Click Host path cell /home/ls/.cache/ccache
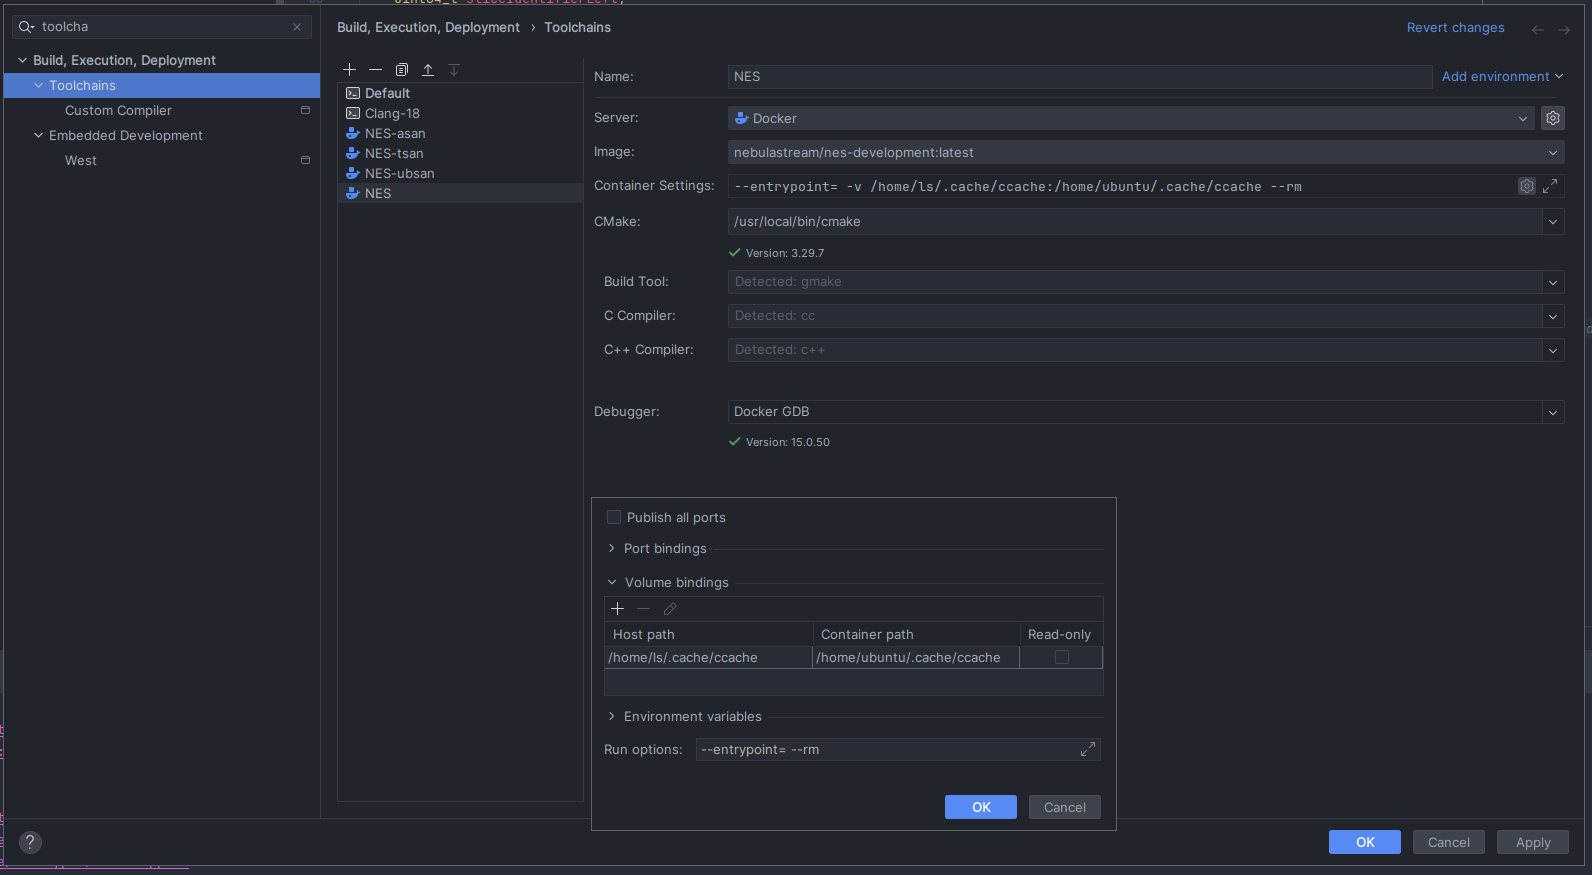Screen dimensions: 1592x875 pos(708,657)
